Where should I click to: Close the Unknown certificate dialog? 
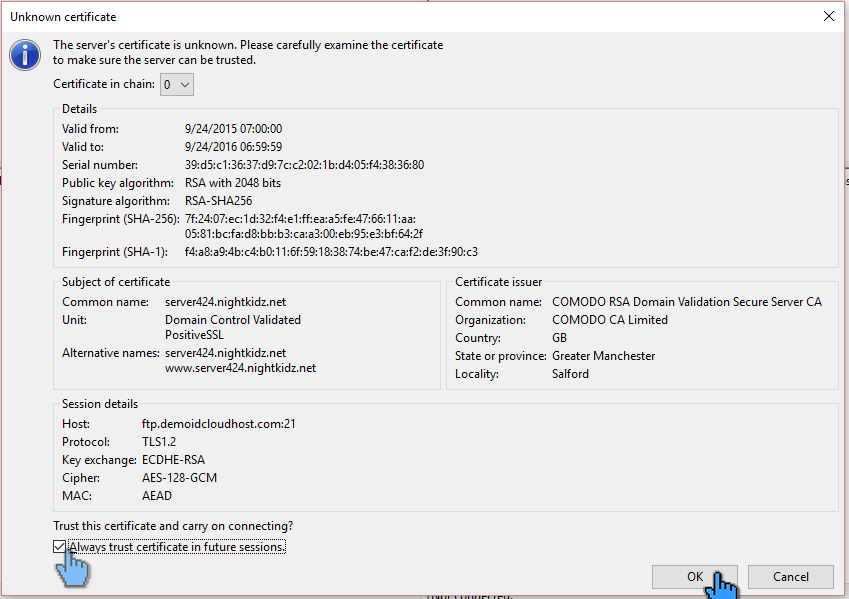click(x=831, y=16)
